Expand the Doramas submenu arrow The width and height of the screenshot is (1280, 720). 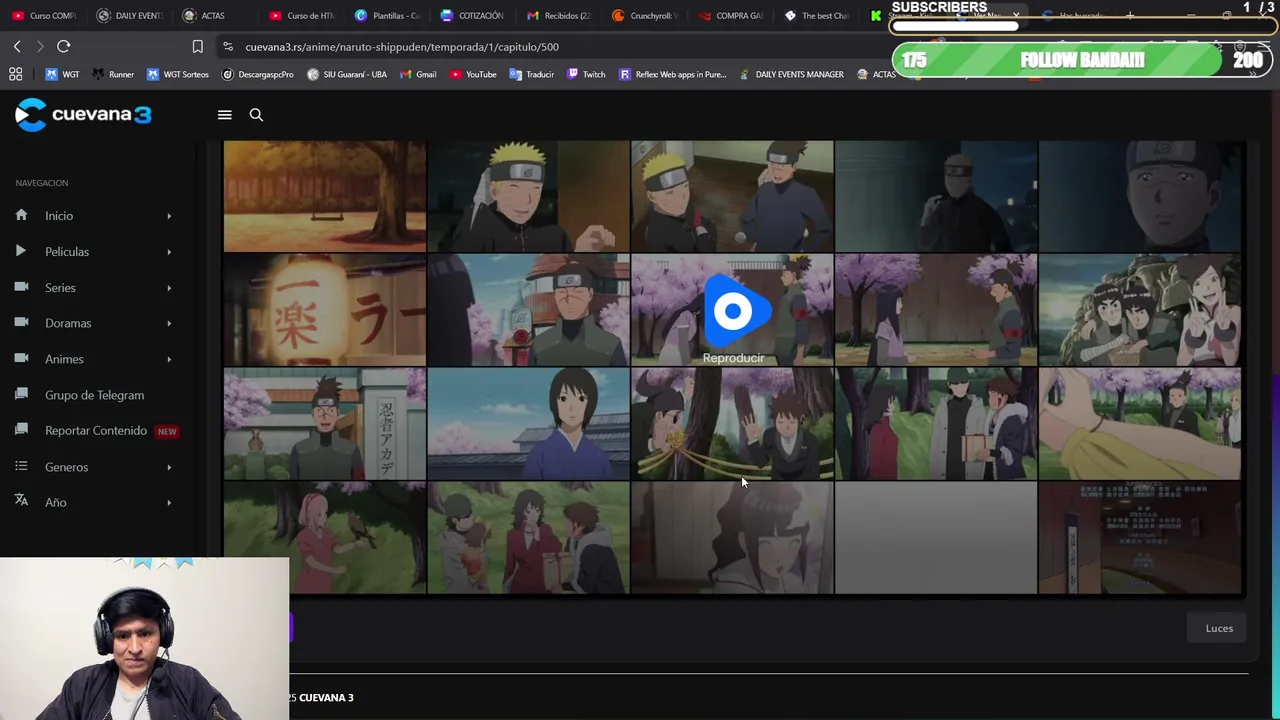(169, 323)
